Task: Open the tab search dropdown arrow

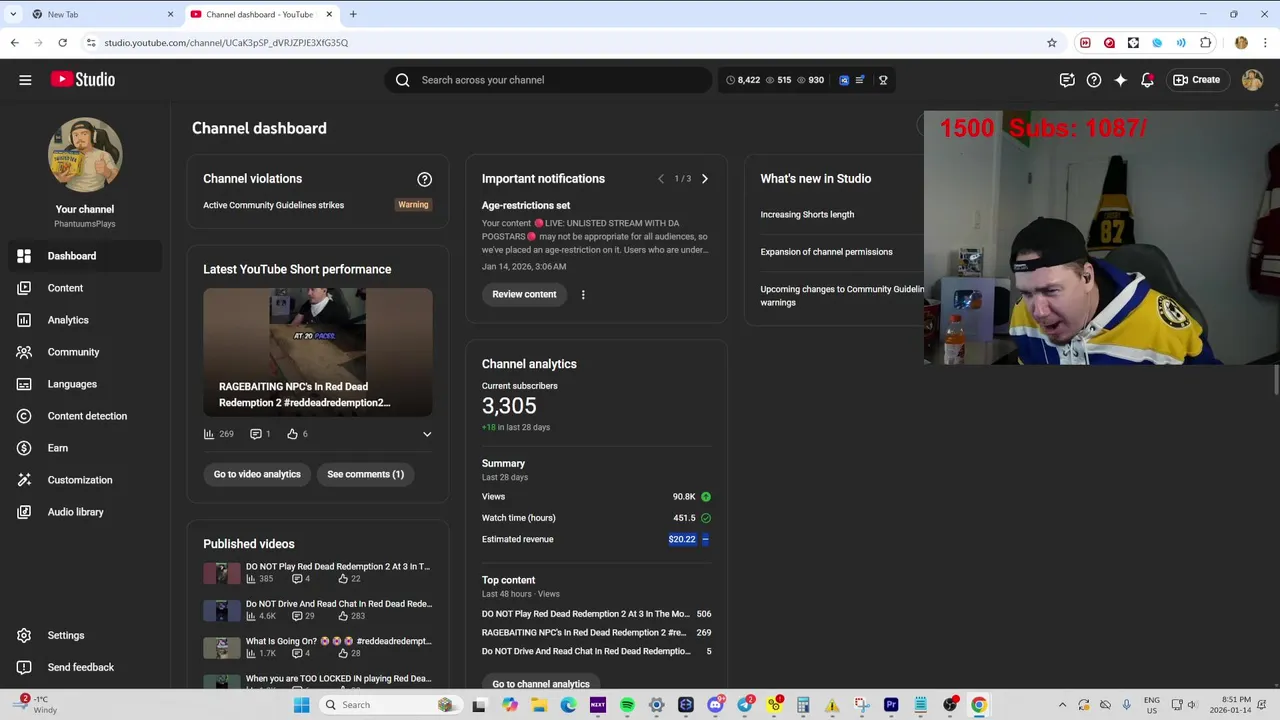Action: click(13, 14)
